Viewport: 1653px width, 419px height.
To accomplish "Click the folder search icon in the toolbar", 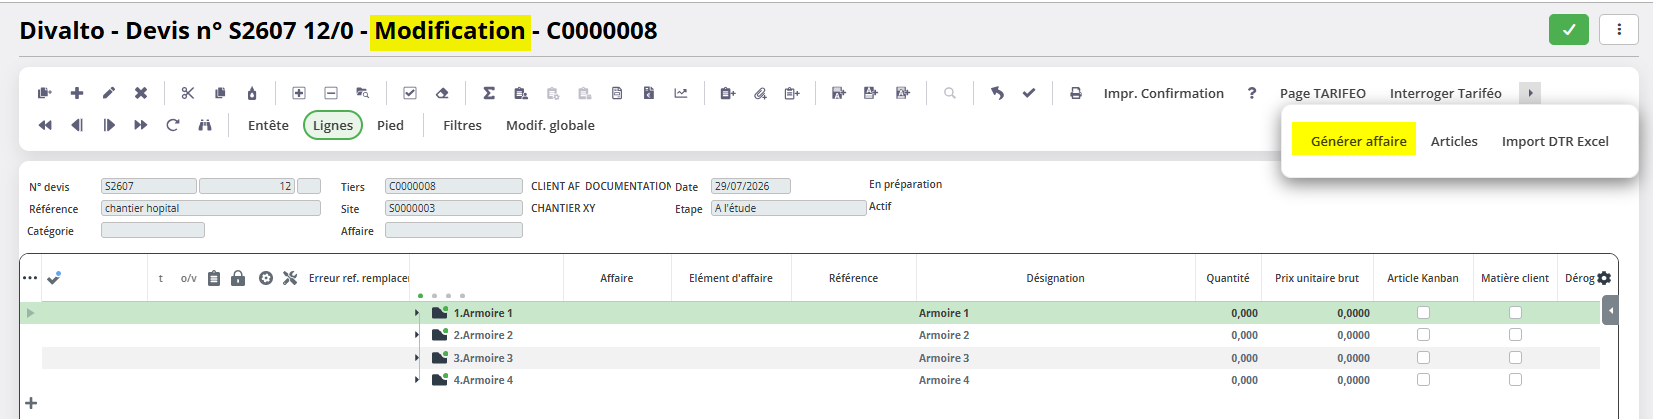I will pos(363,93).
